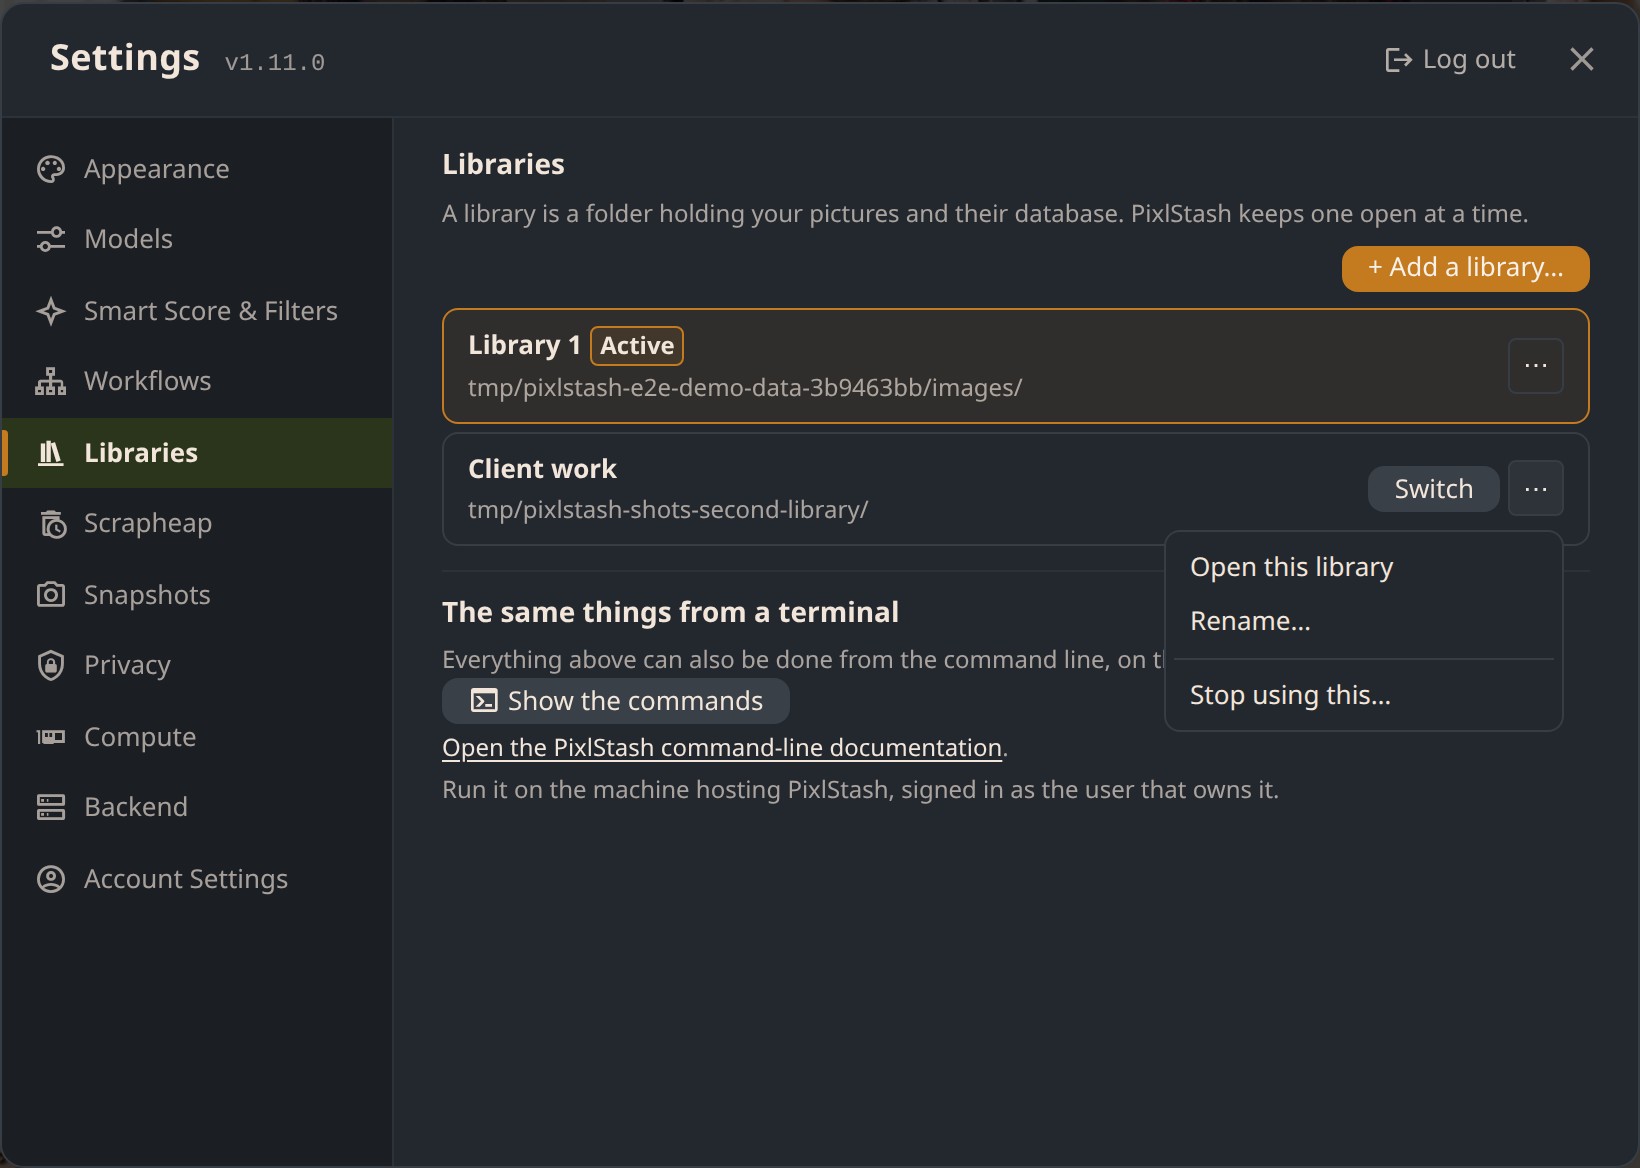Click the Appearance palette icon
Screen dimensions: 1640x1168
[51, 169]
